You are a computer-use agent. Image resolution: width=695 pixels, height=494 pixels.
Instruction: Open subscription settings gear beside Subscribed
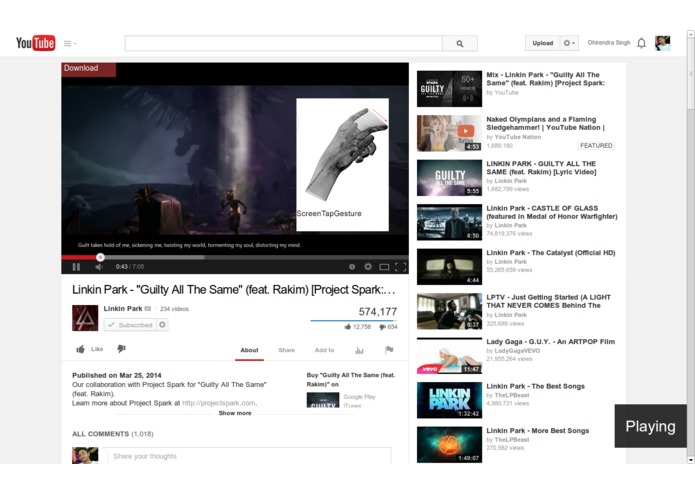(162, 325)
